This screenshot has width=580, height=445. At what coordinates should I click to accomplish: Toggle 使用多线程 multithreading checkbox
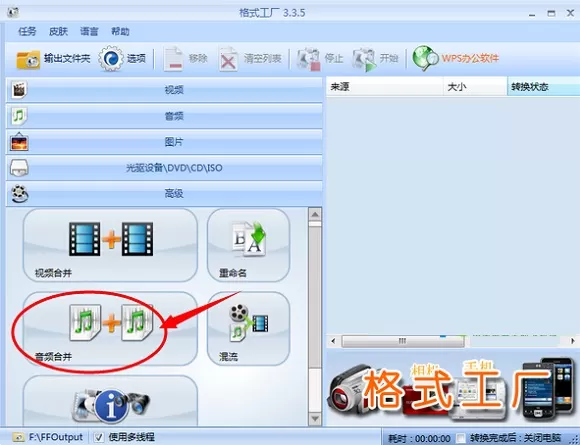98,438
